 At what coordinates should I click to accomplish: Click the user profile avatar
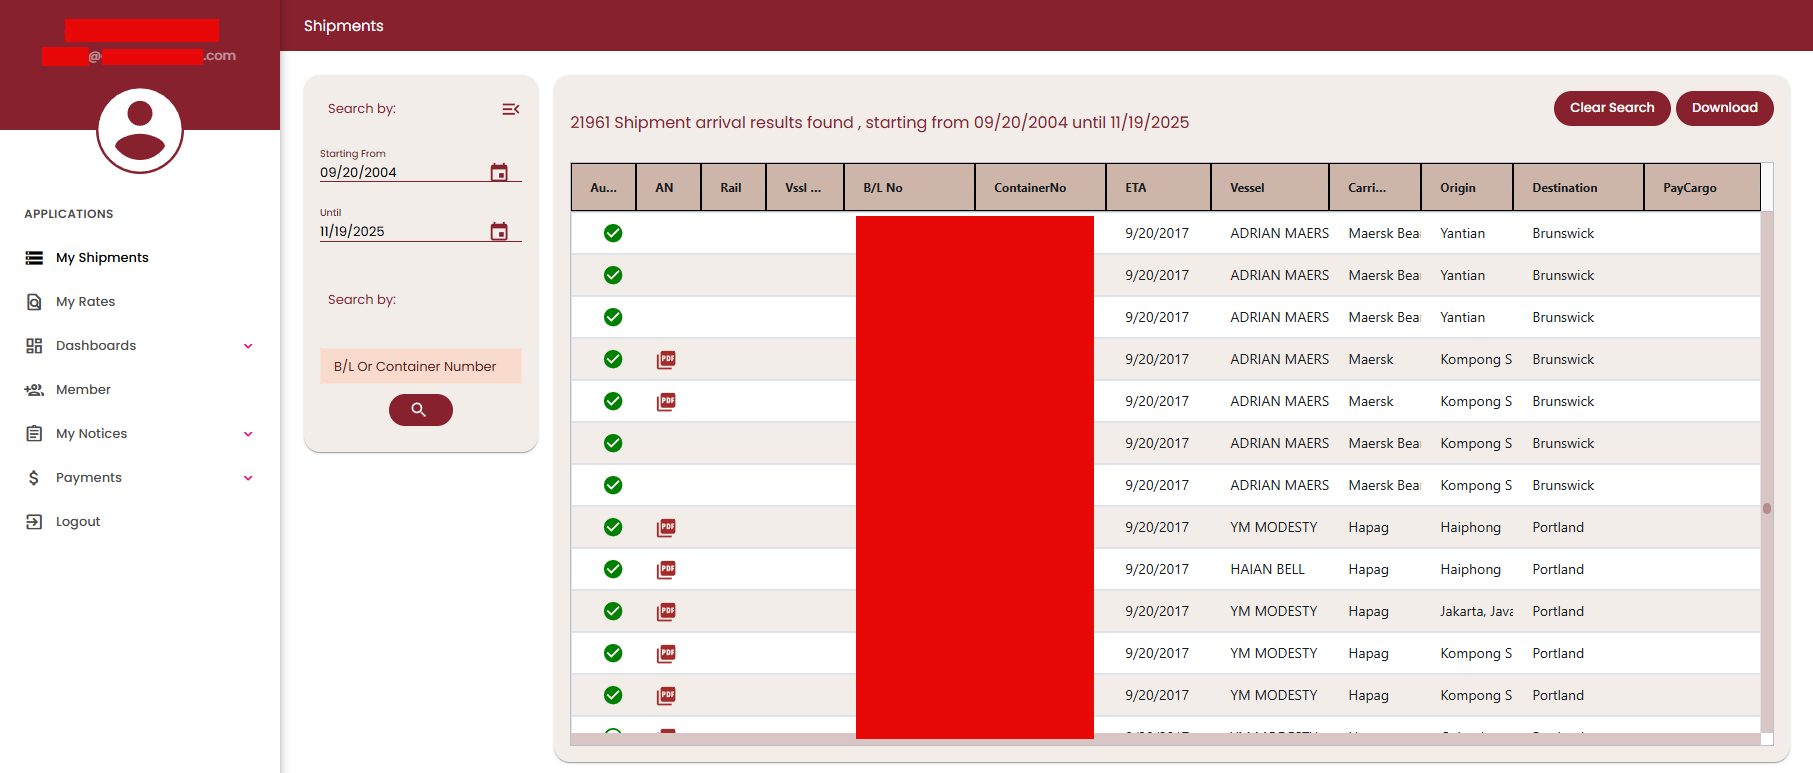click(x=140, y=130)
